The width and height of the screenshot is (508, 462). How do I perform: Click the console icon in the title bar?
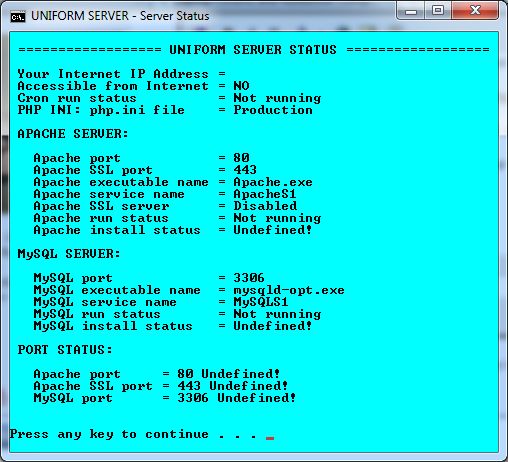[18, 16]
